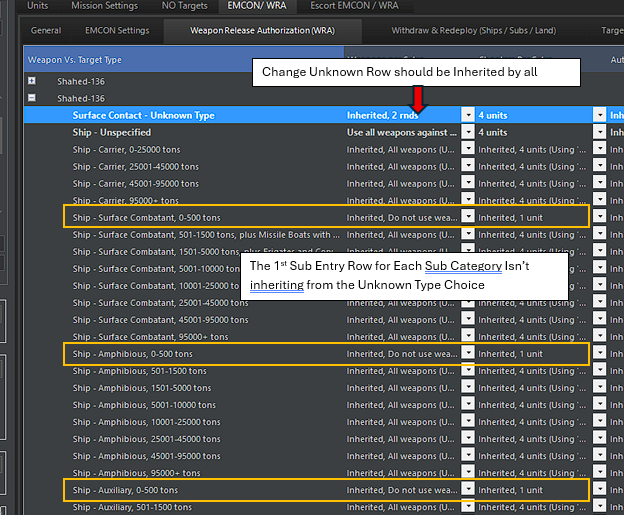Open weapons dropdown for Carrier, 25001-45000 tons

point(468,166)
